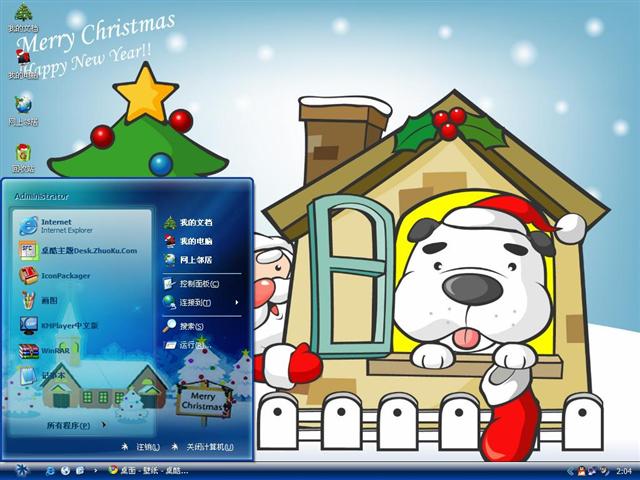Screen dimensions: 640x480
Task: Open 我的电脑 desktop icon
Action: [x=23, y=64]
